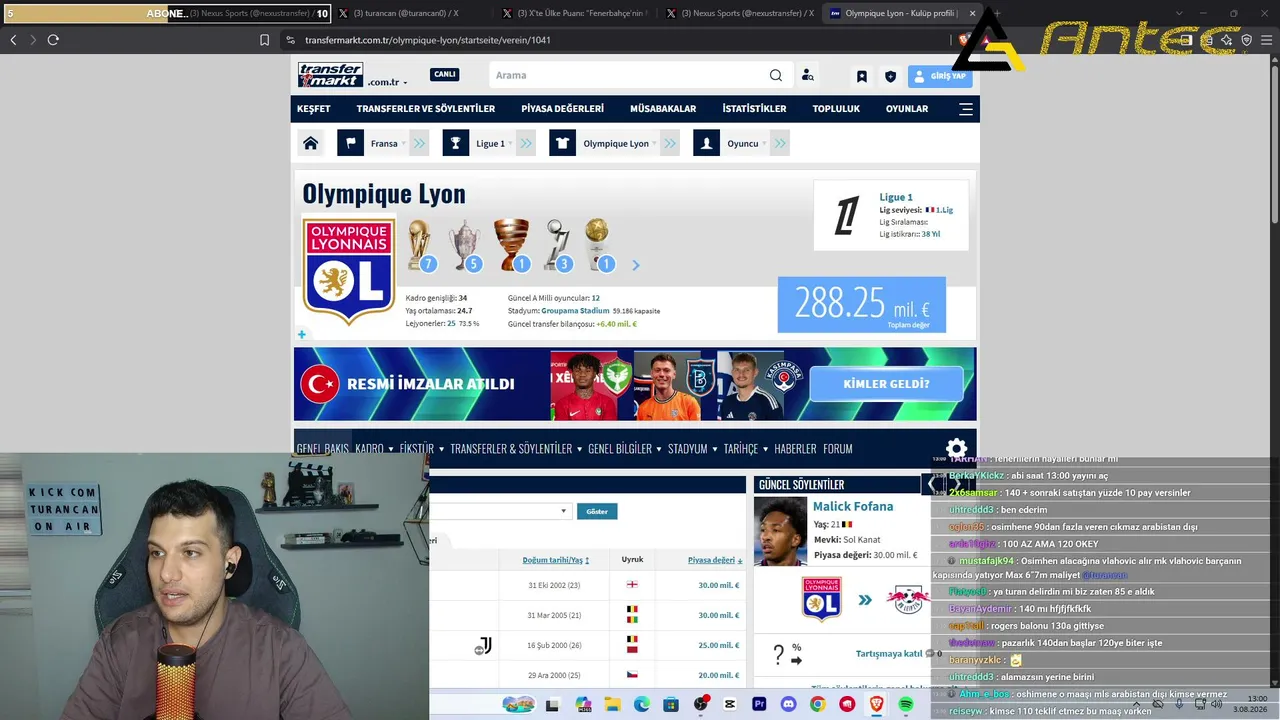
Task: Click the fourth trophy with badge 3
Action: (558, 245)
